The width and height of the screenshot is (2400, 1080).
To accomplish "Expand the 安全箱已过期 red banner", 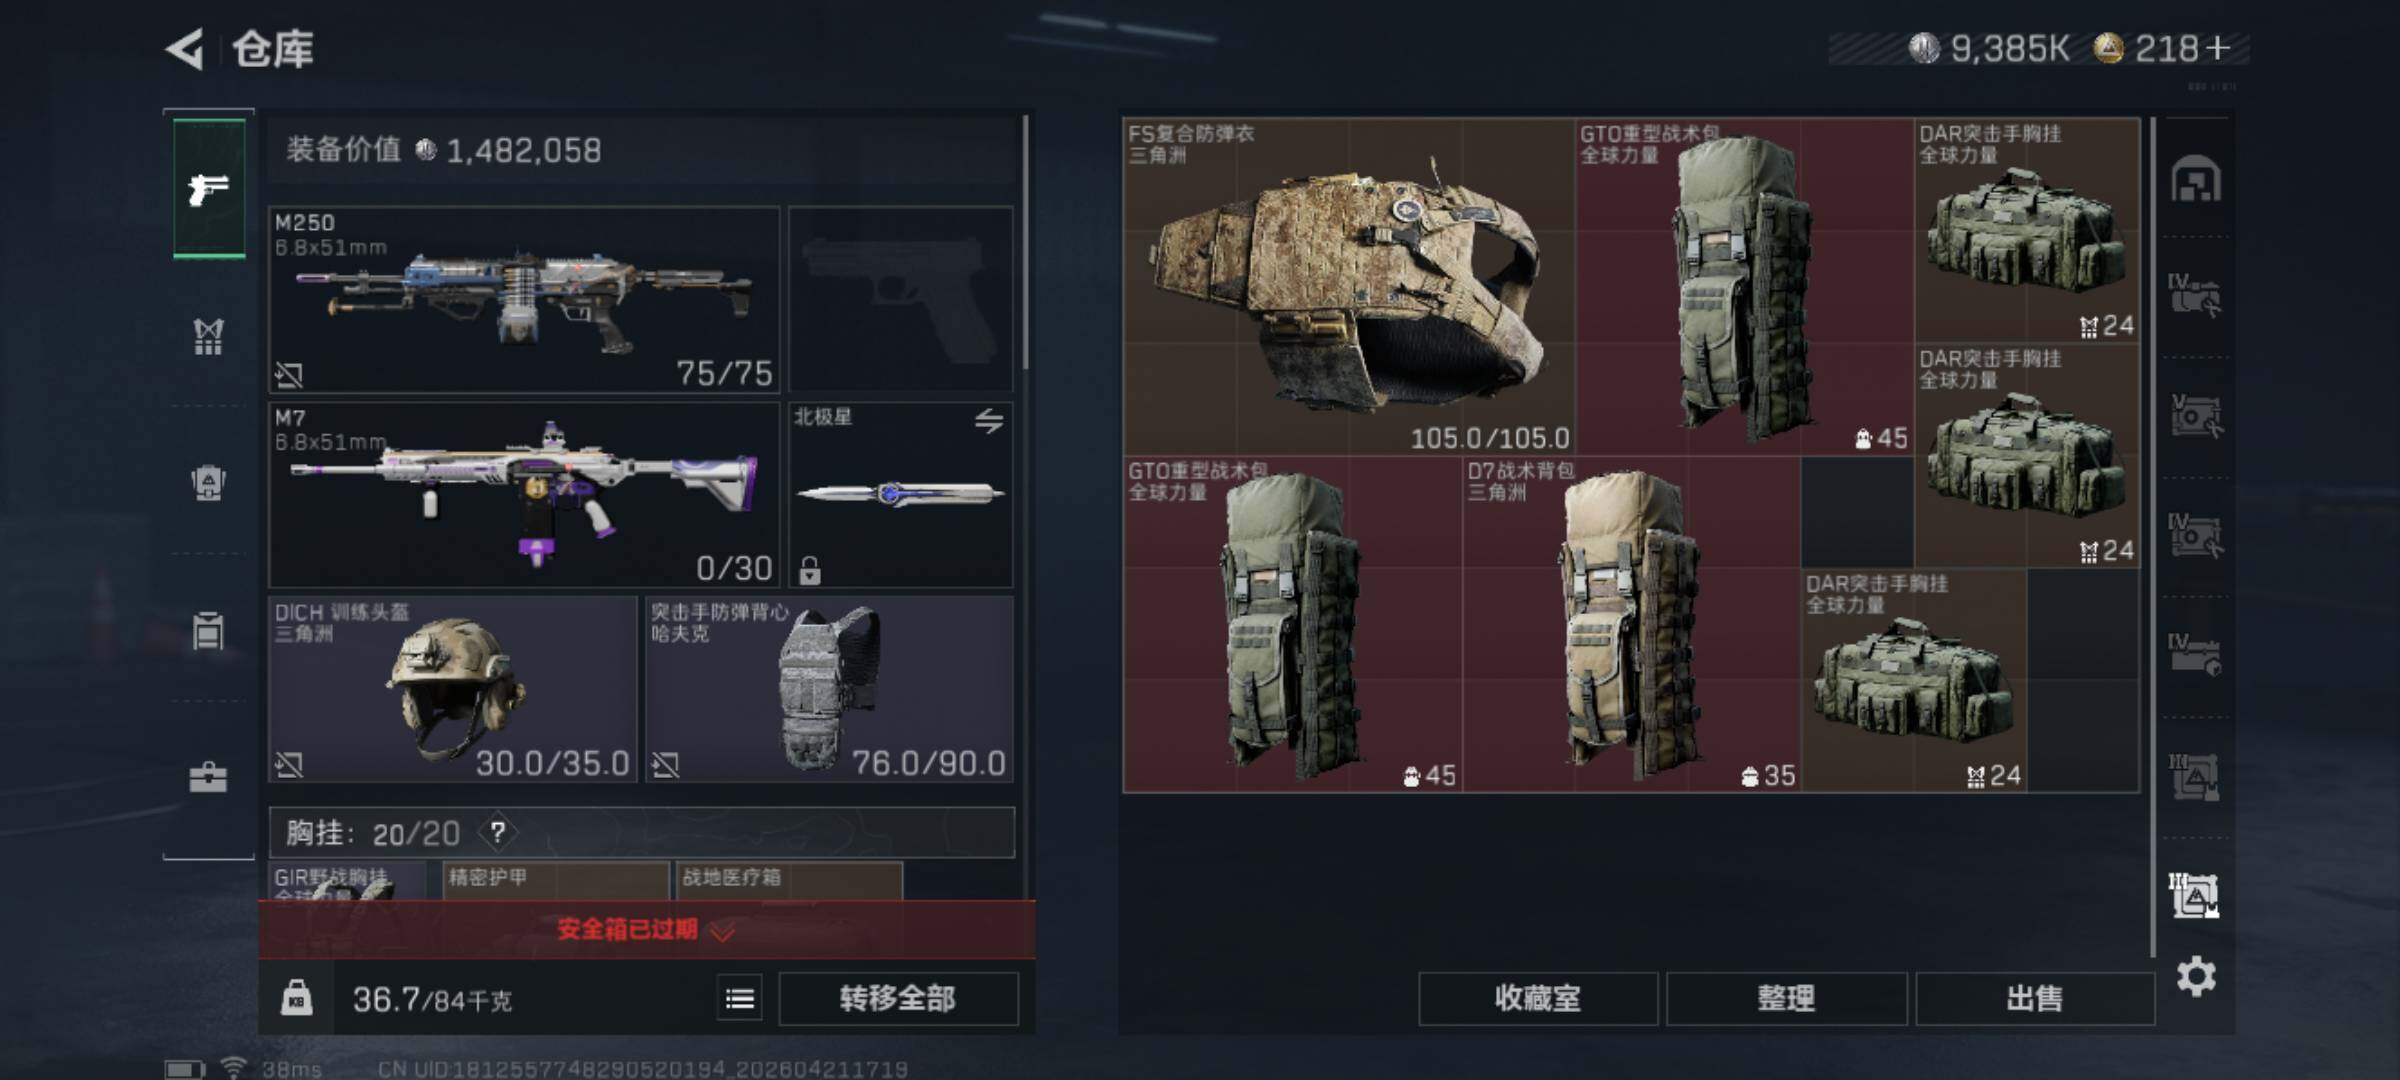I will (646, 930).
